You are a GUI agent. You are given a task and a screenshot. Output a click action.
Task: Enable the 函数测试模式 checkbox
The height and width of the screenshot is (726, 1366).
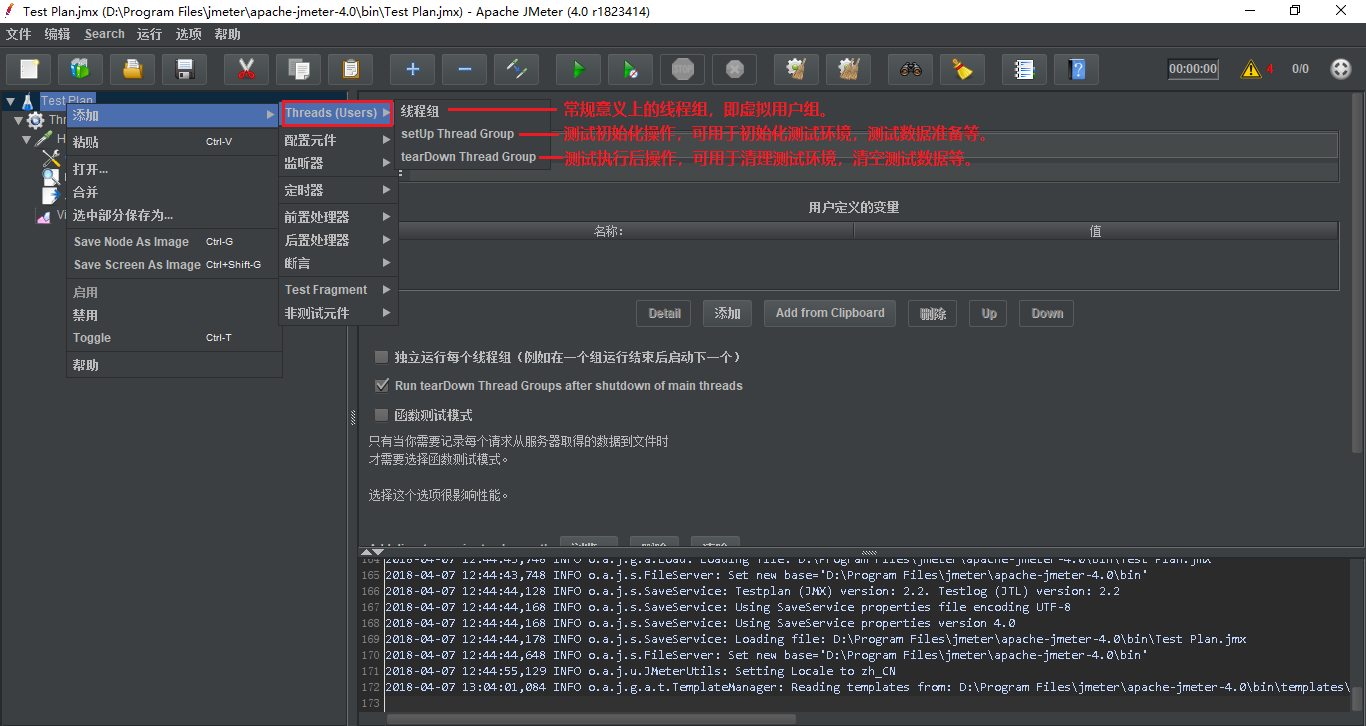(x=381, y=415)
